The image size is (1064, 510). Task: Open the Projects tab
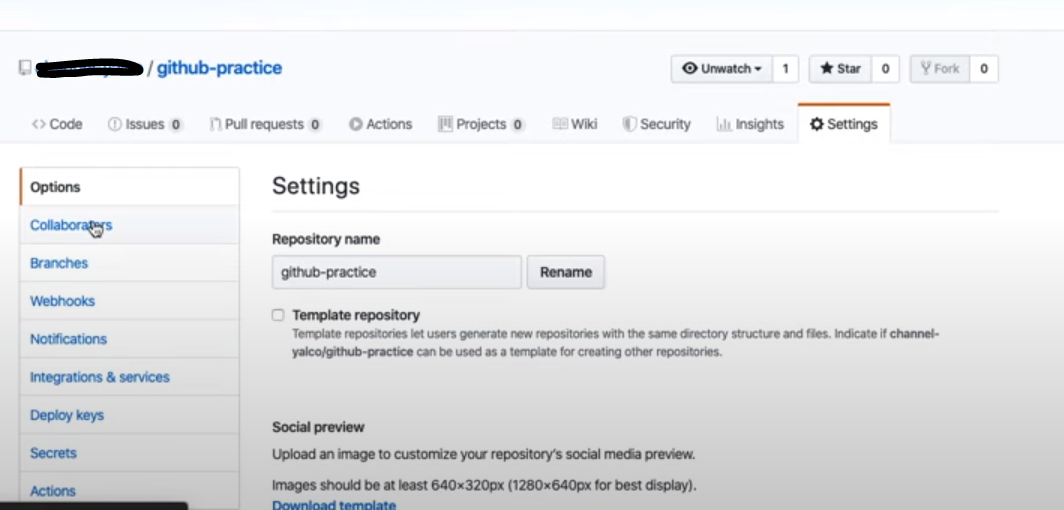pyautogui.click(x=481, y=124)
